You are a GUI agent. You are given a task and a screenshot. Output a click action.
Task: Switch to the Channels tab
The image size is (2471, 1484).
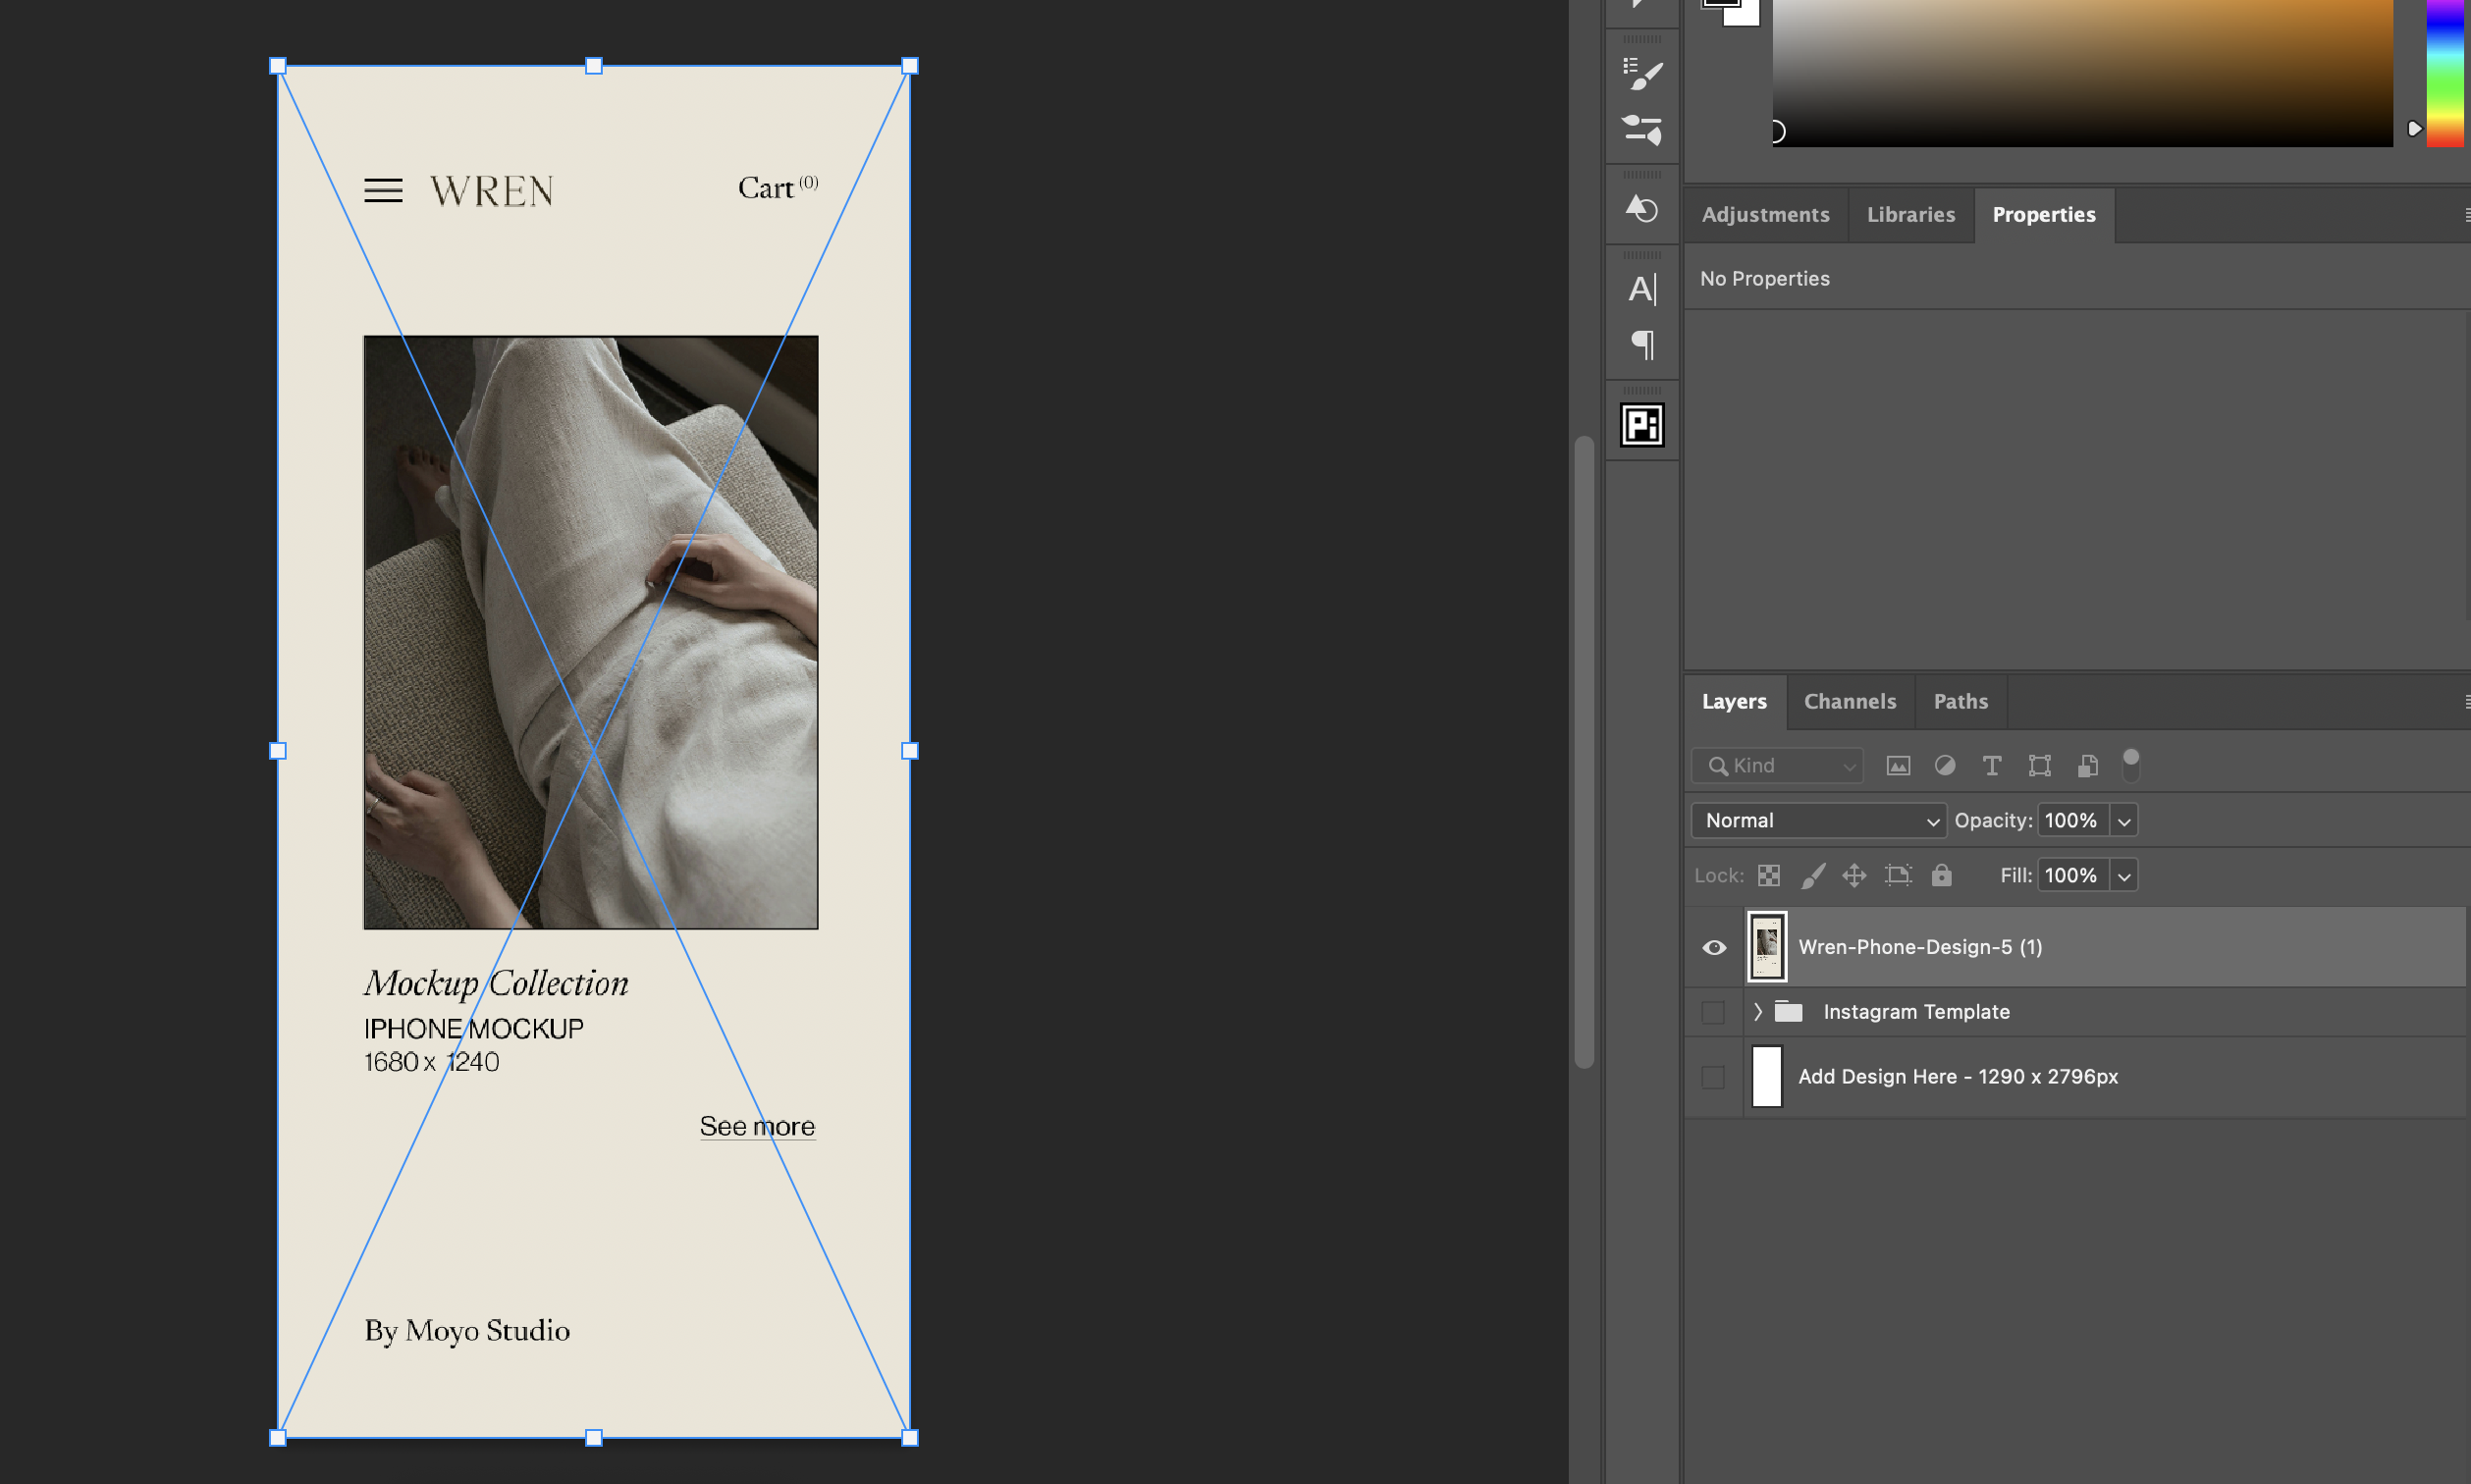pos(1849,701)
